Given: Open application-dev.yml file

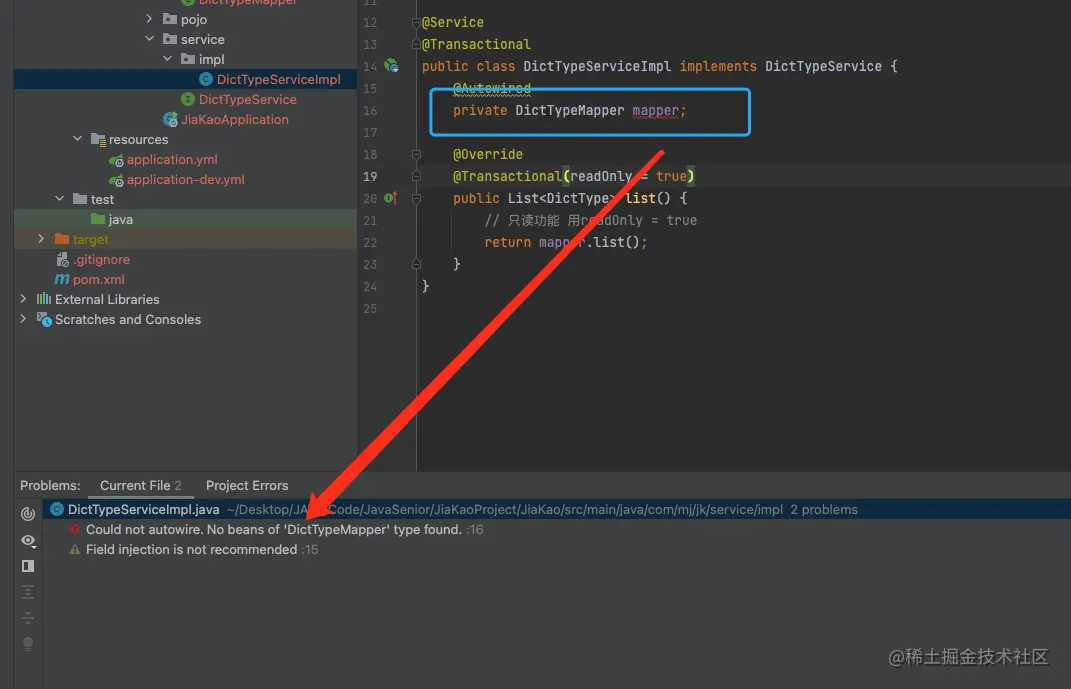Looking at the screenshot, I should coord(185,179).
